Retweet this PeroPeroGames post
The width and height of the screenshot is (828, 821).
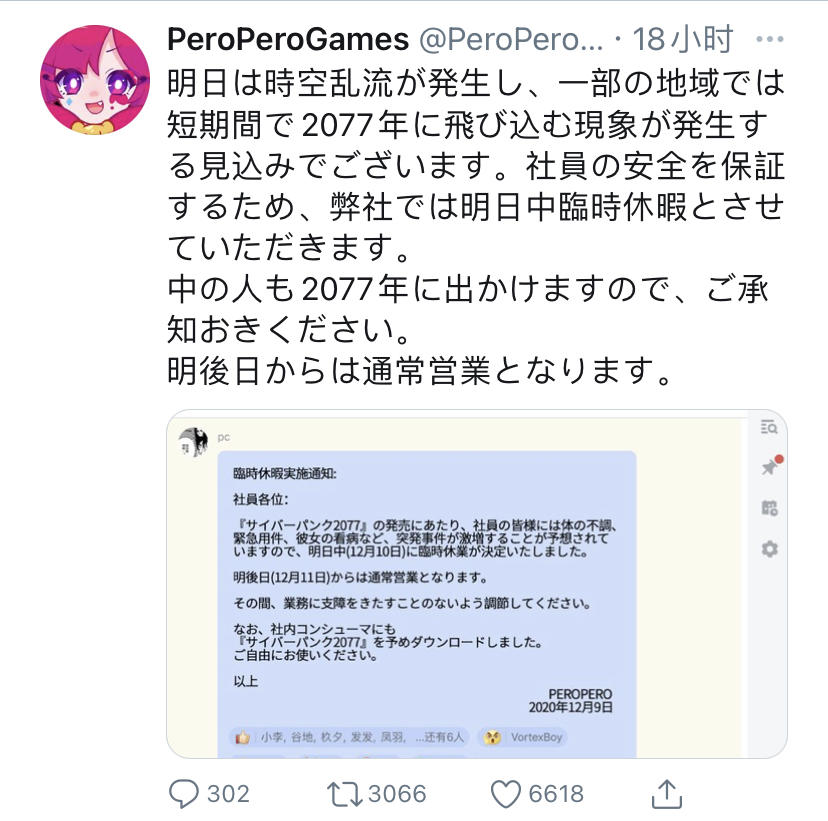(346, 794)
